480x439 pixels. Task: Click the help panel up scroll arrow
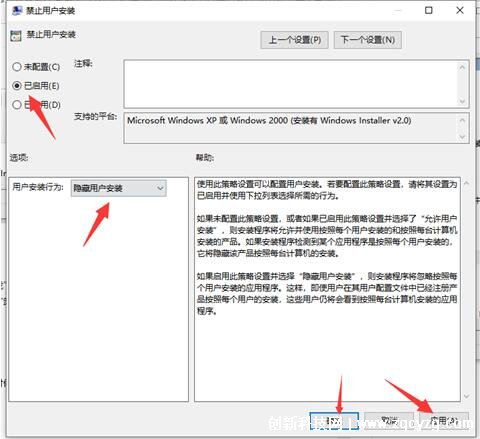466,183
